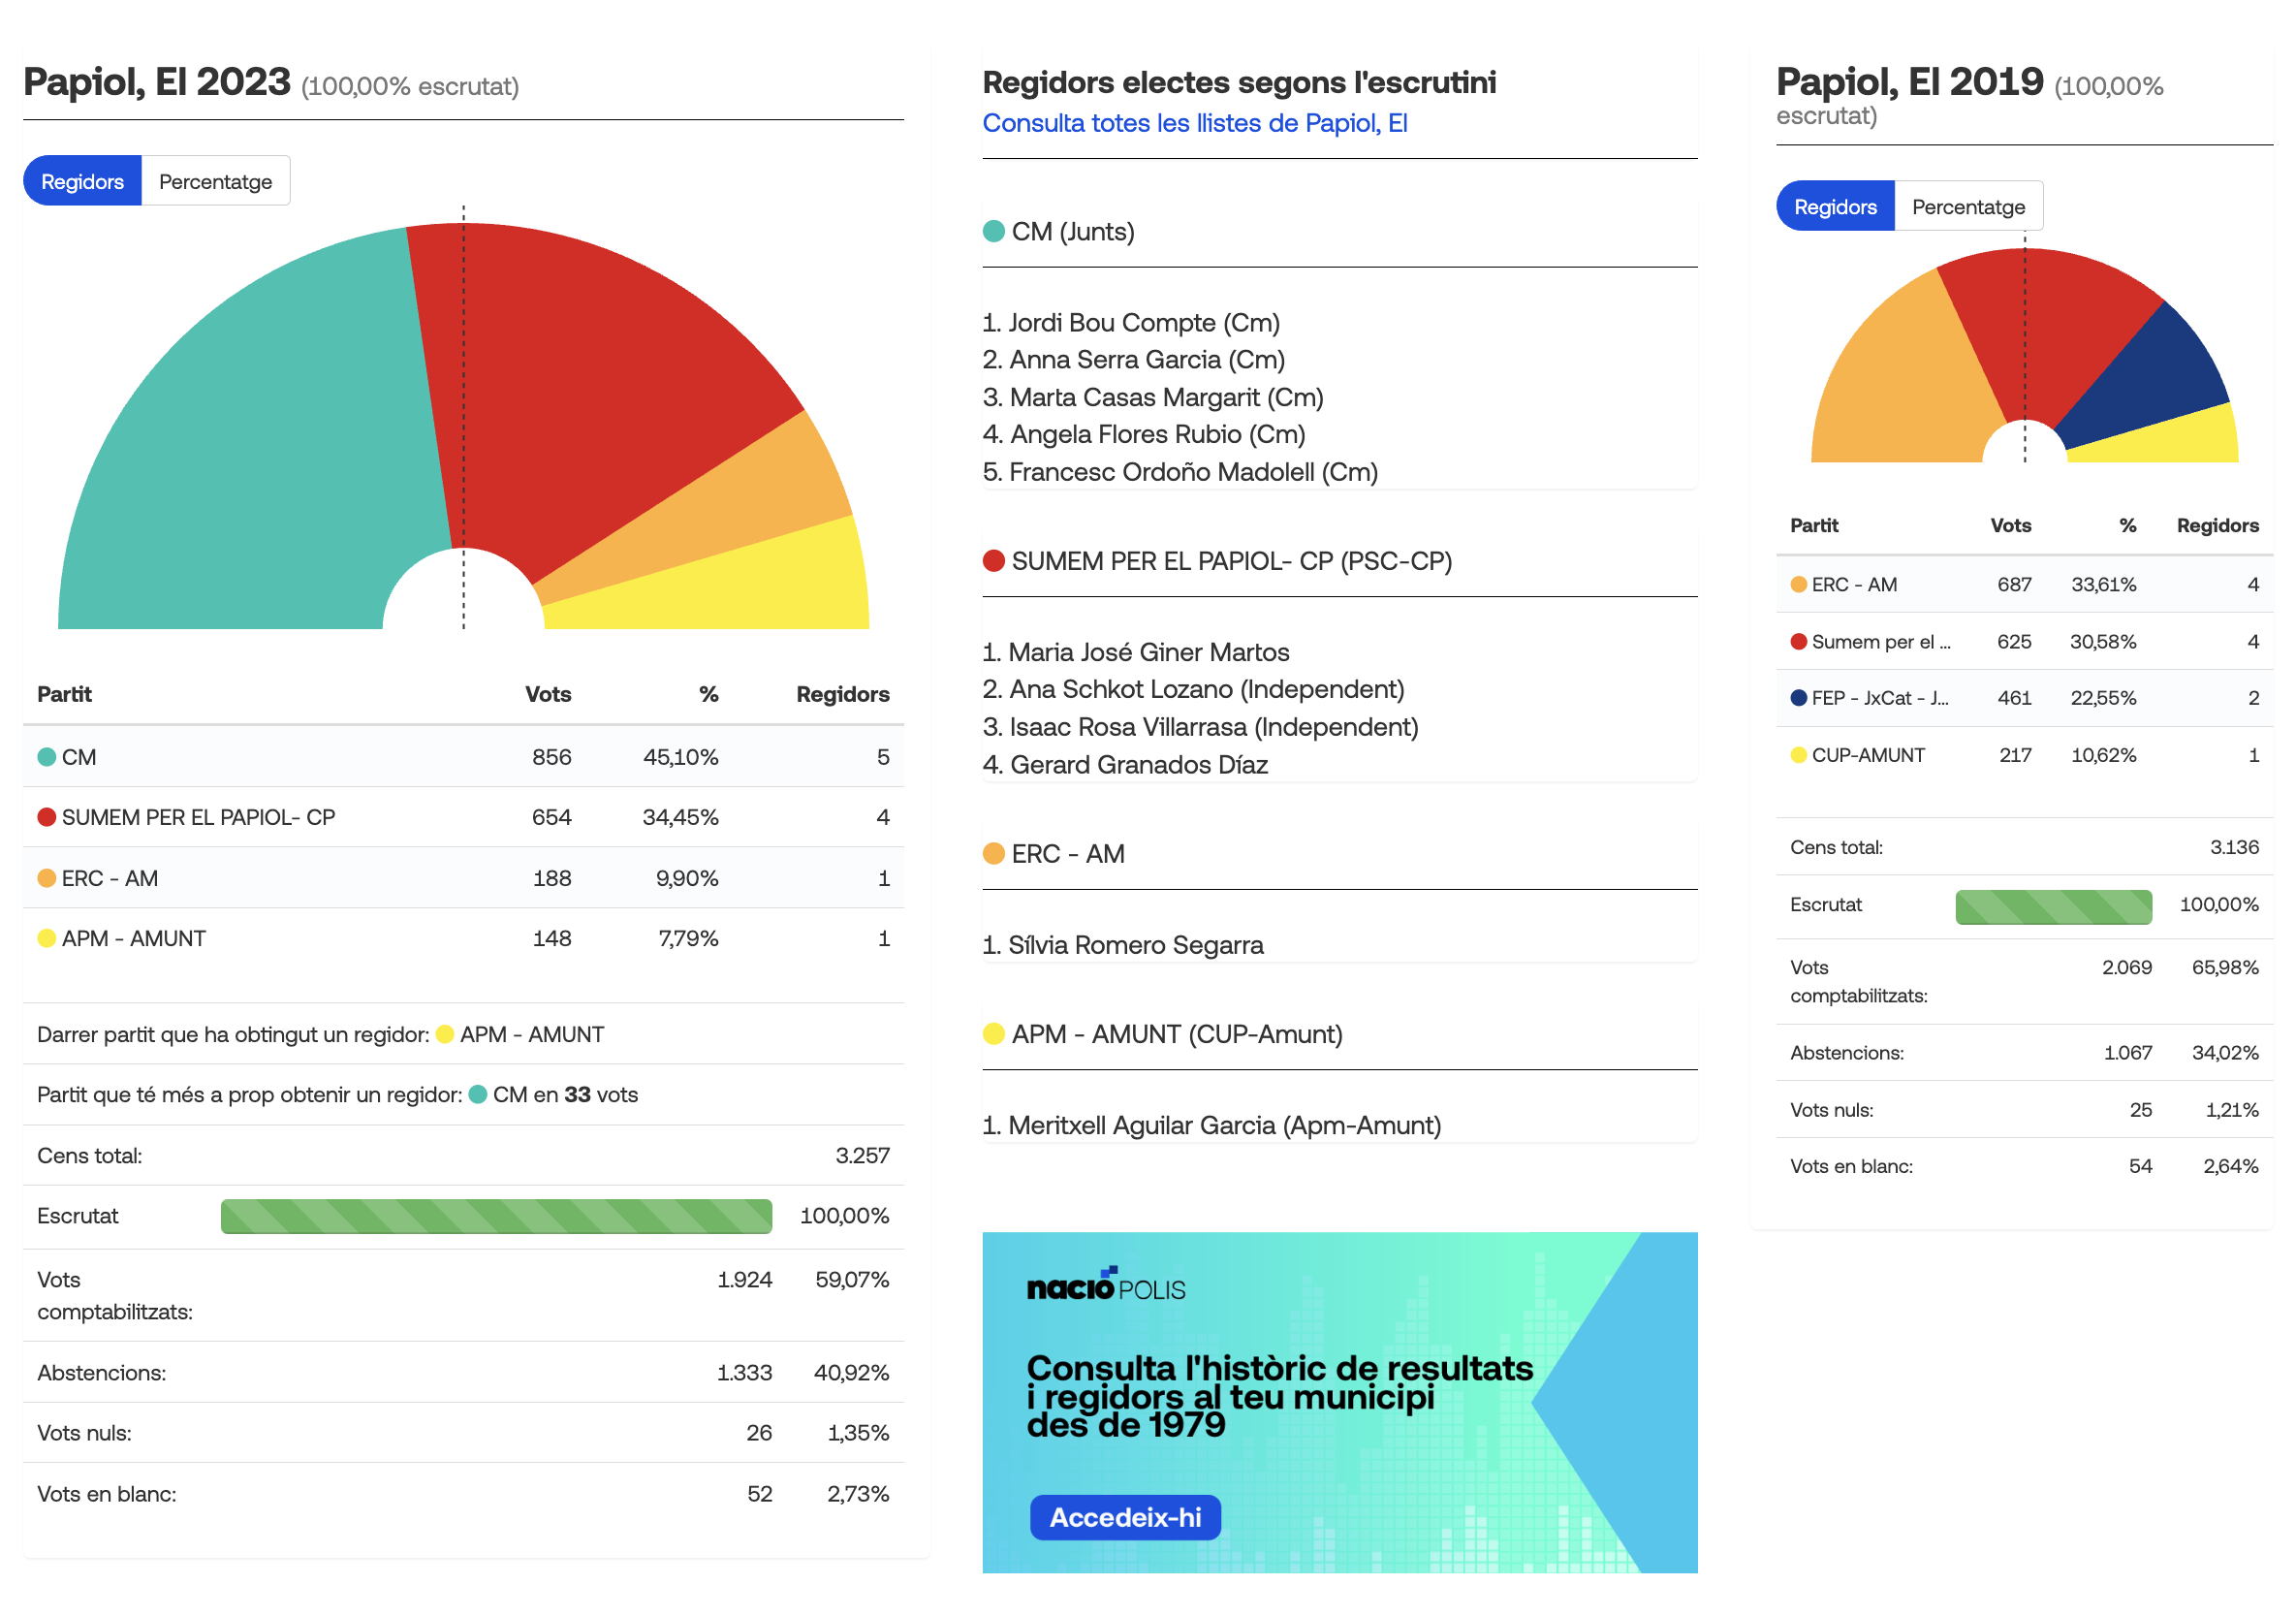Screen dimensions: 2296x1616
Task: Click the nació POLIS logo in the banner
Action: point(1105,1285)
